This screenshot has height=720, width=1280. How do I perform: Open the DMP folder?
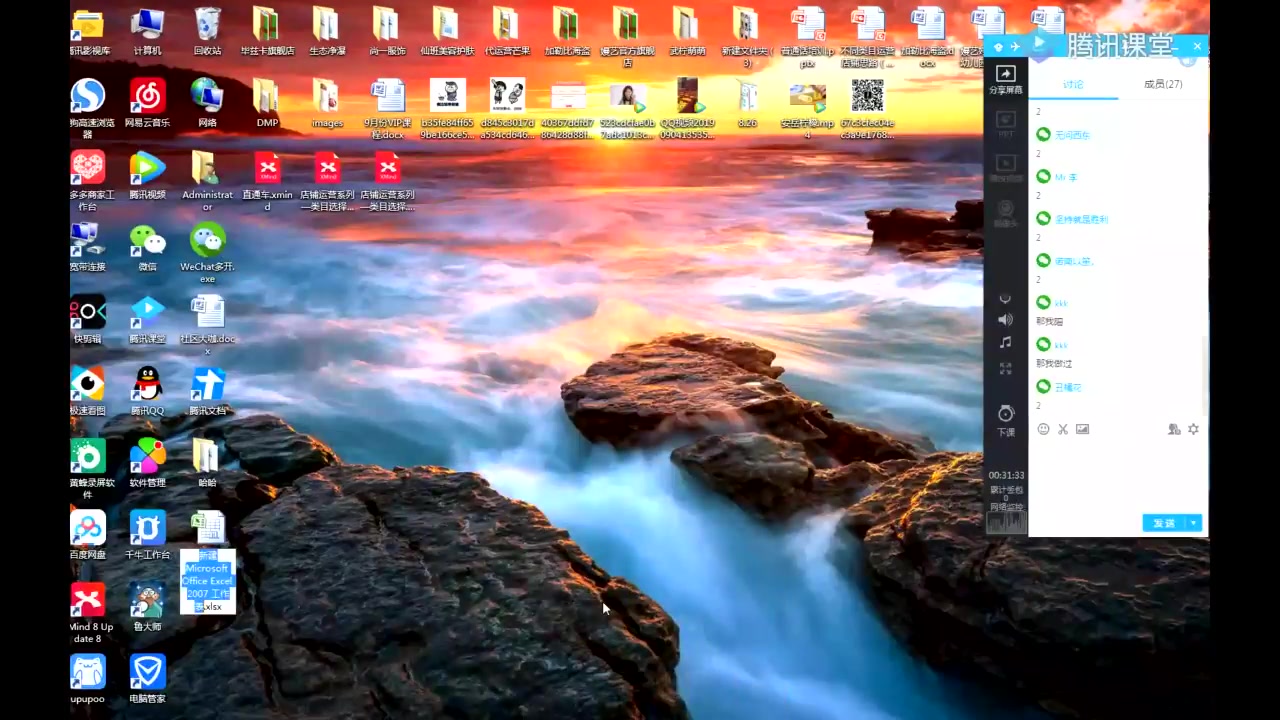pos(267,103)
